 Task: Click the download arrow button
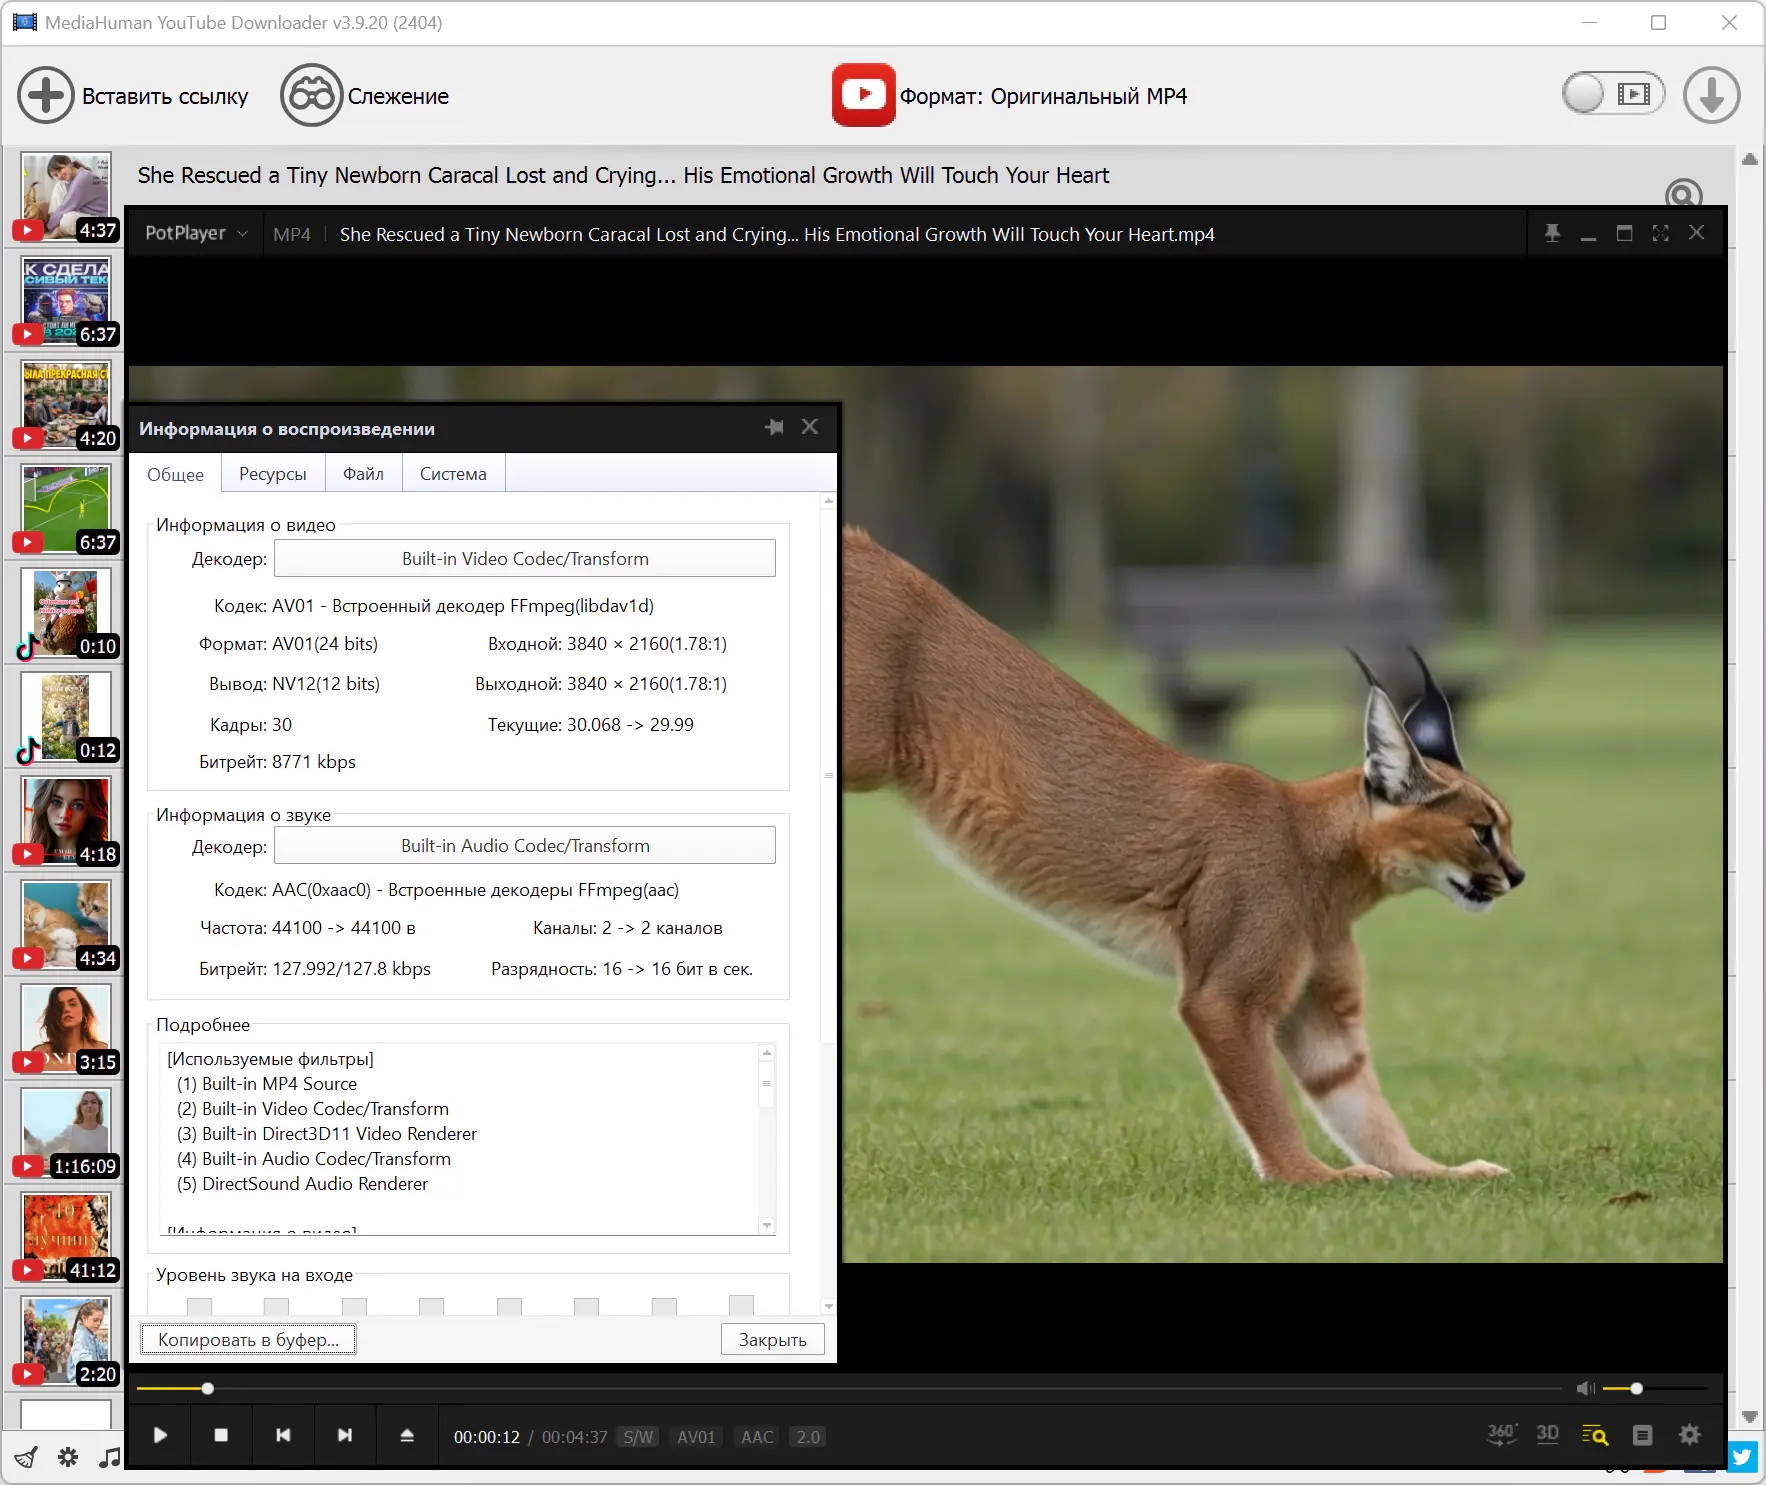1711,96
